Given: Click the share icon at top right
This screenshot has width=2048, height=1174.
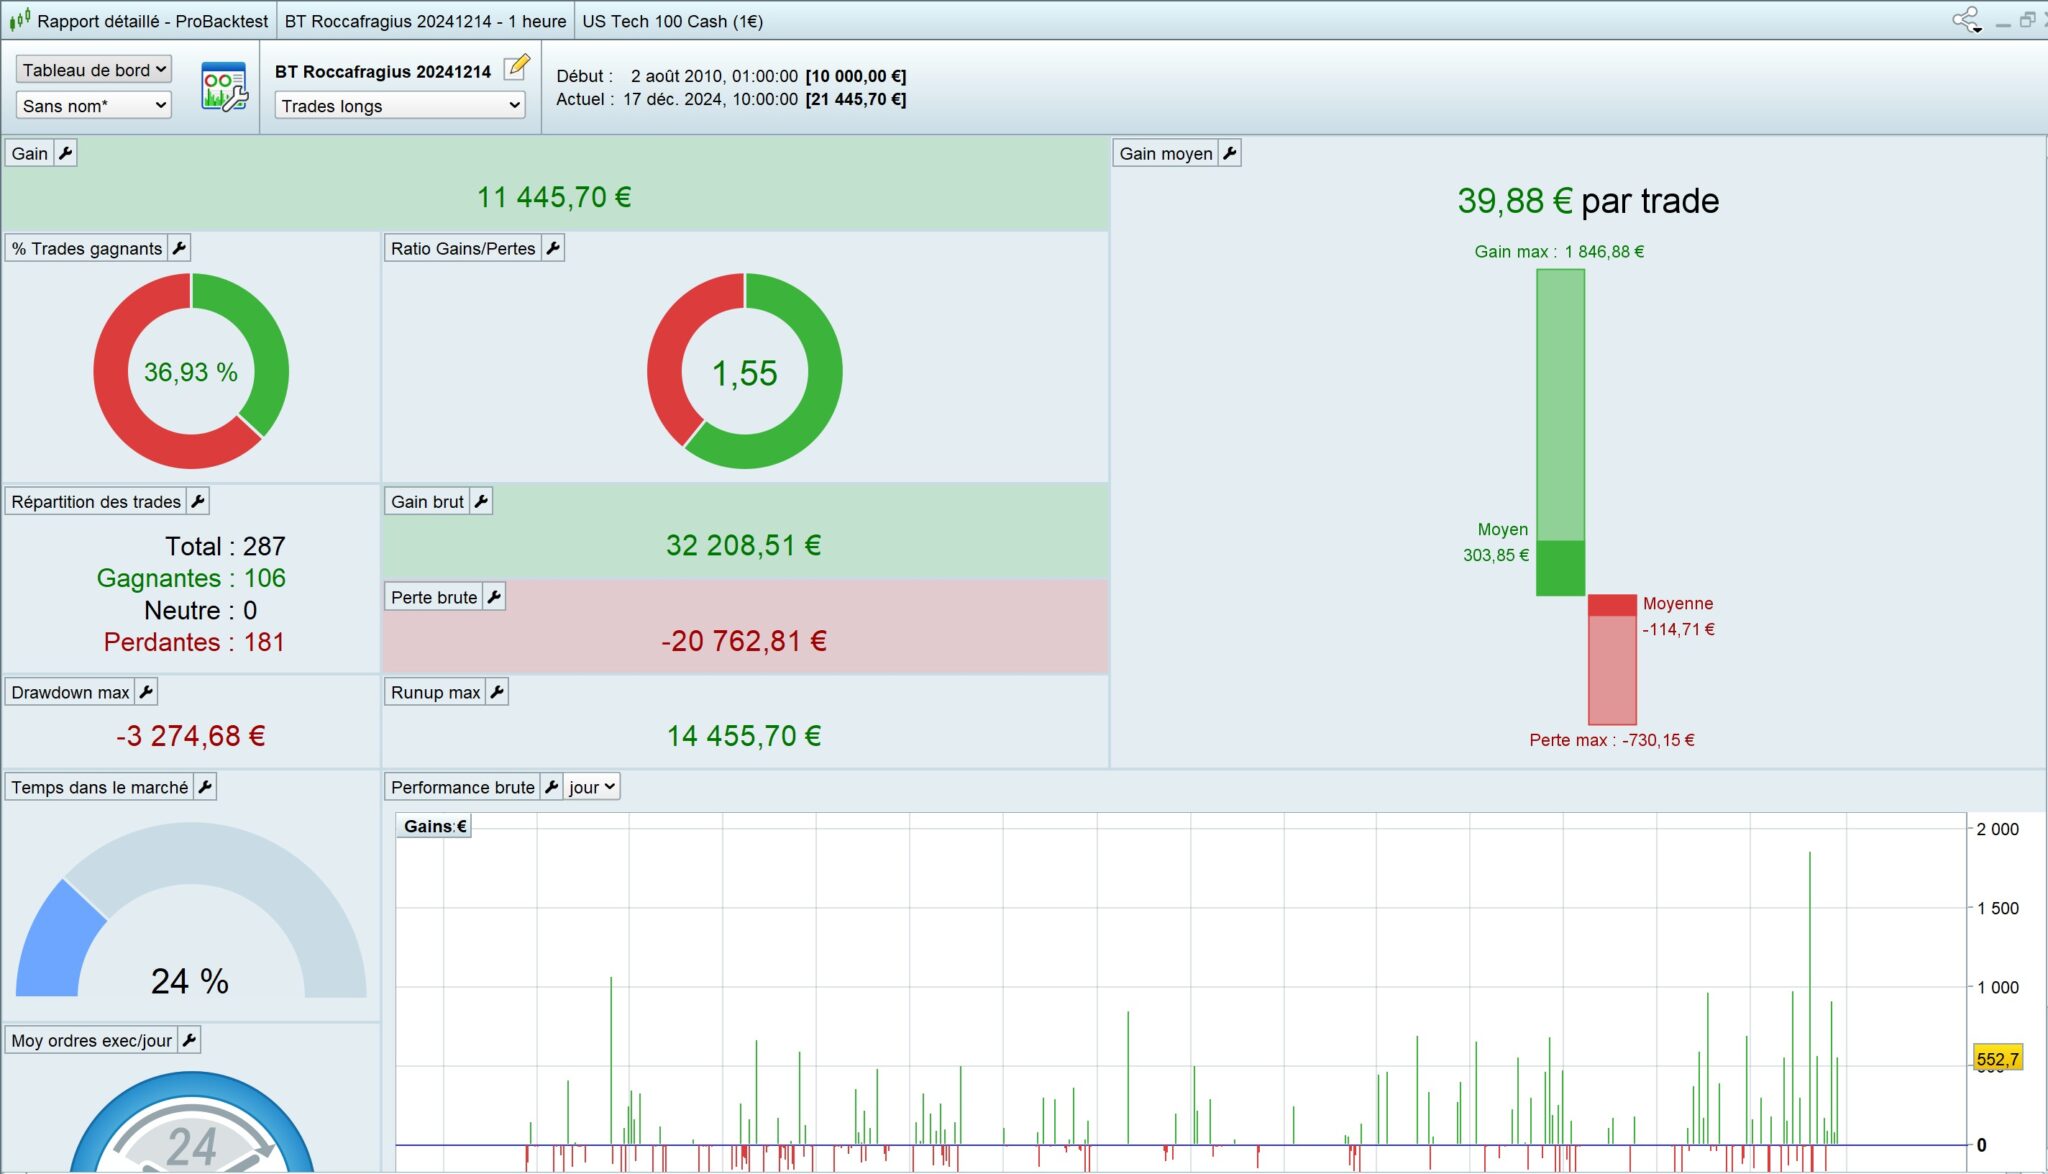Looking at the screenshot, I should 1966,20.
